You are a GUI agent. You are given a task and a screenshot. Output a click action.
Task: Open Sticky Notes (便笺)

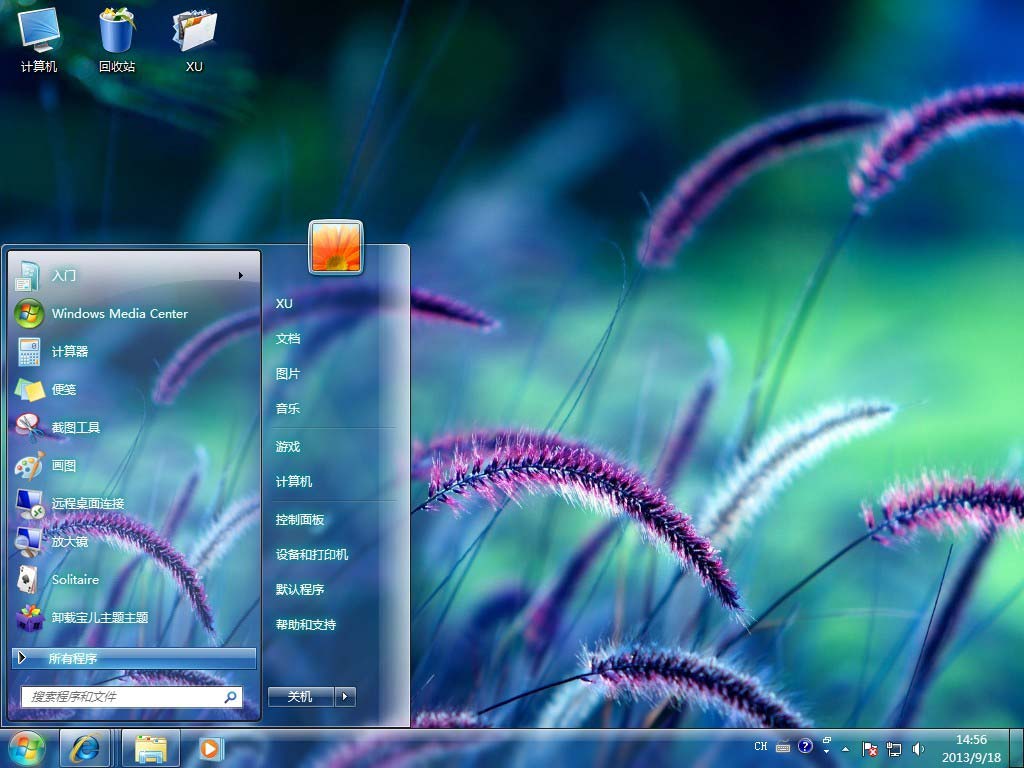(x=64, y=389)
